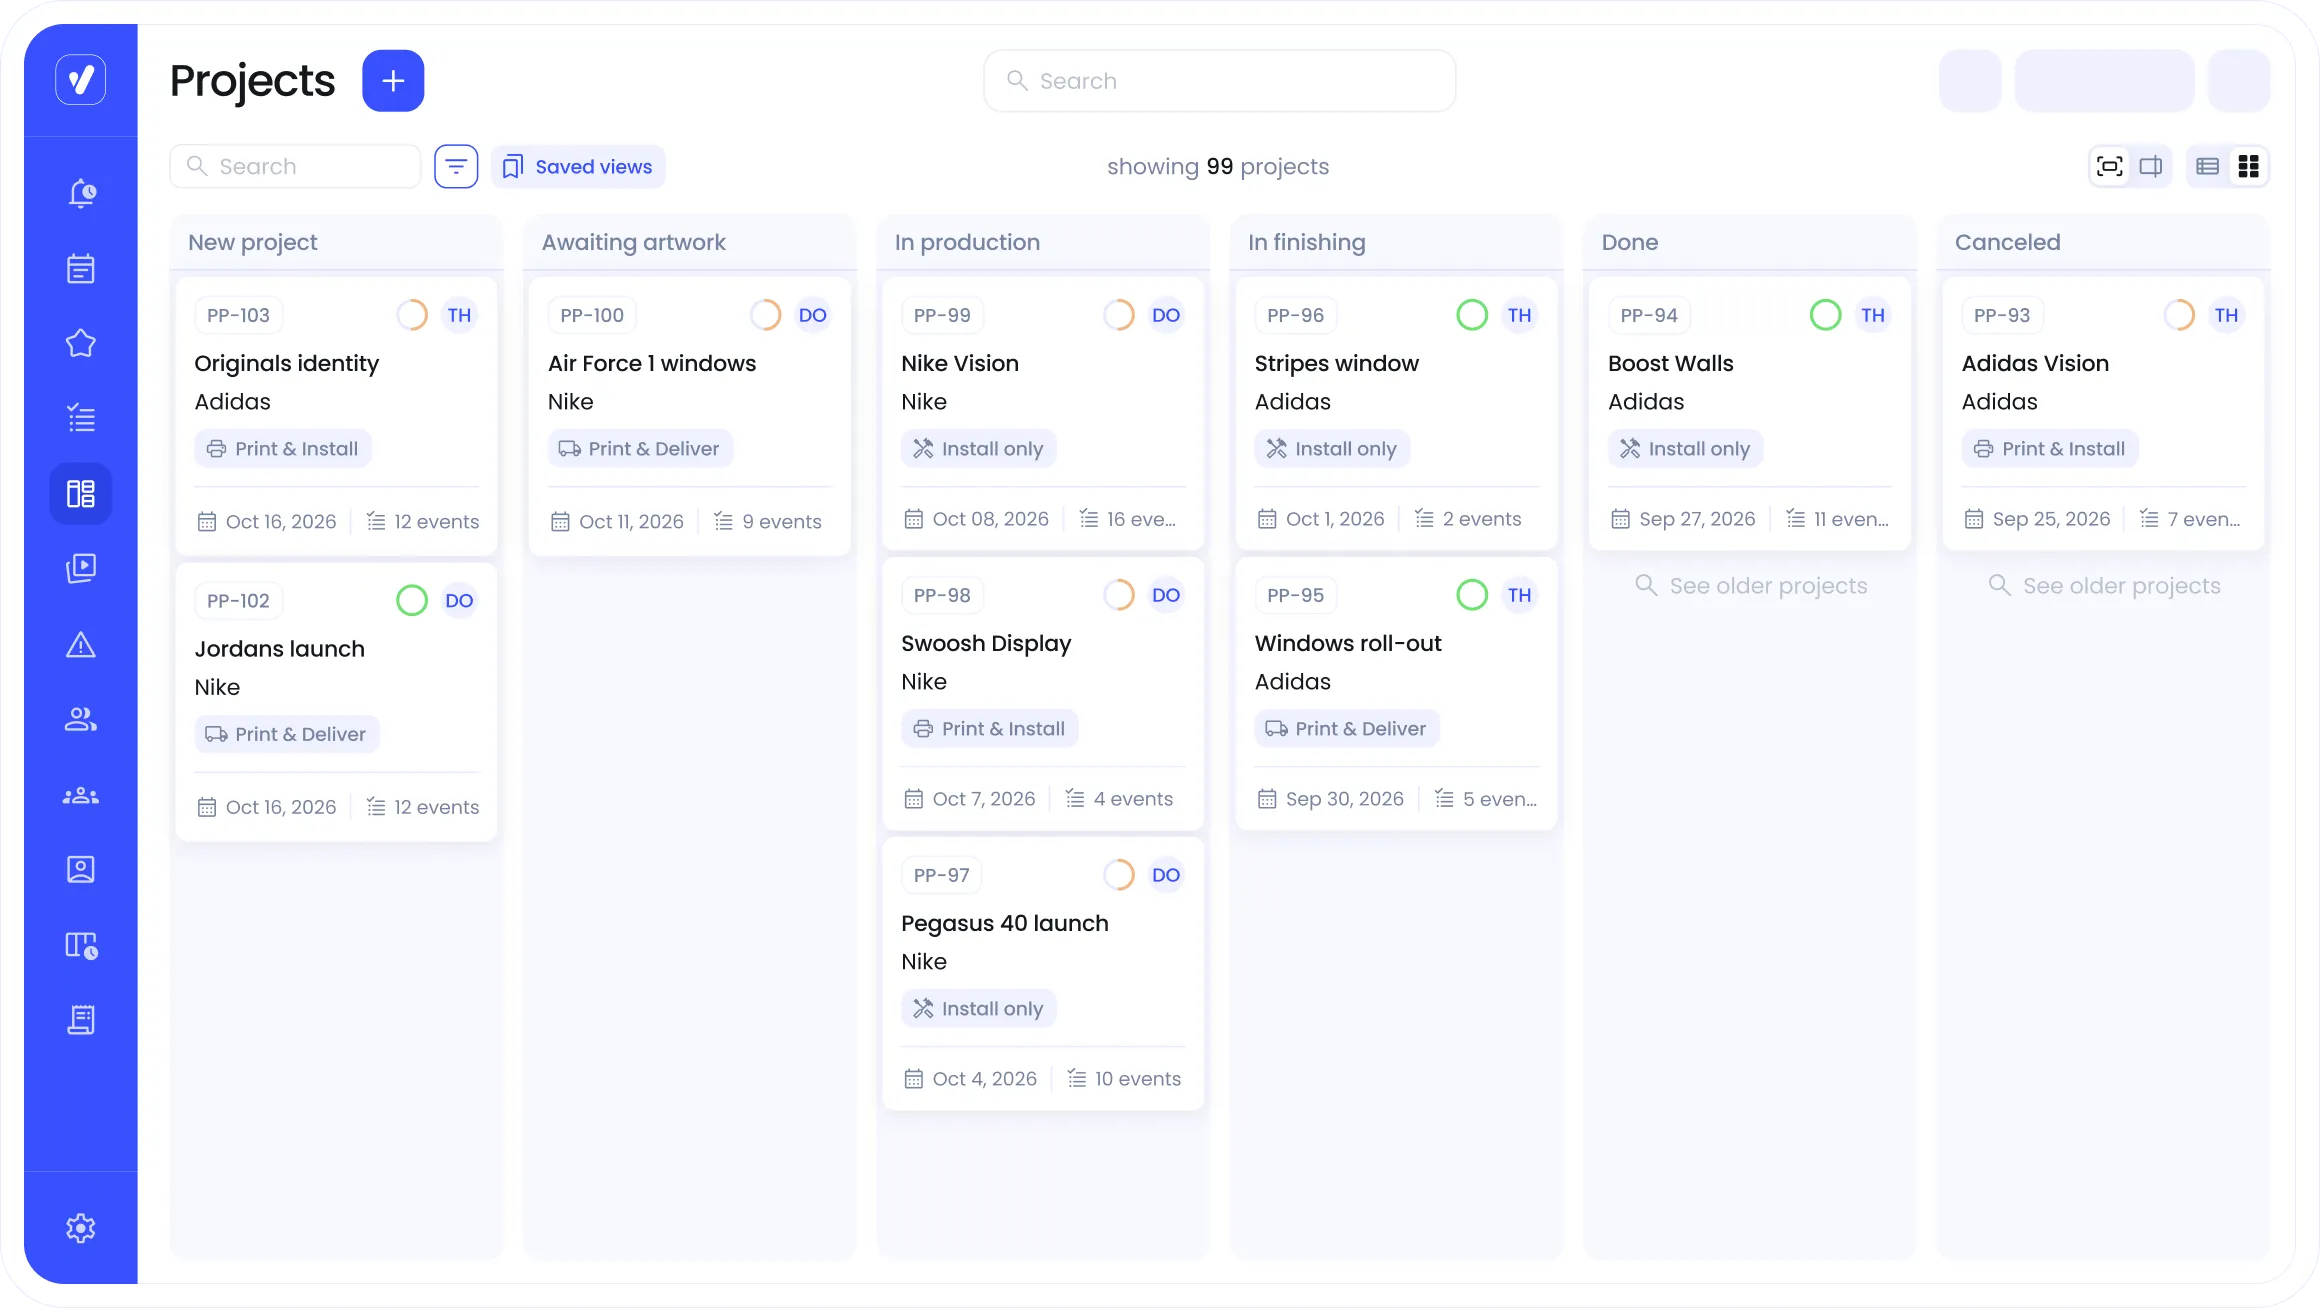Switch to the list view layout

(2207, 166)
